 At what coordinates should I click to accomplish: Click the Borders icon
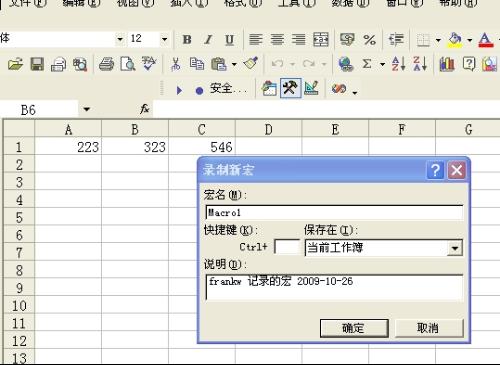[x=423, y=40]
